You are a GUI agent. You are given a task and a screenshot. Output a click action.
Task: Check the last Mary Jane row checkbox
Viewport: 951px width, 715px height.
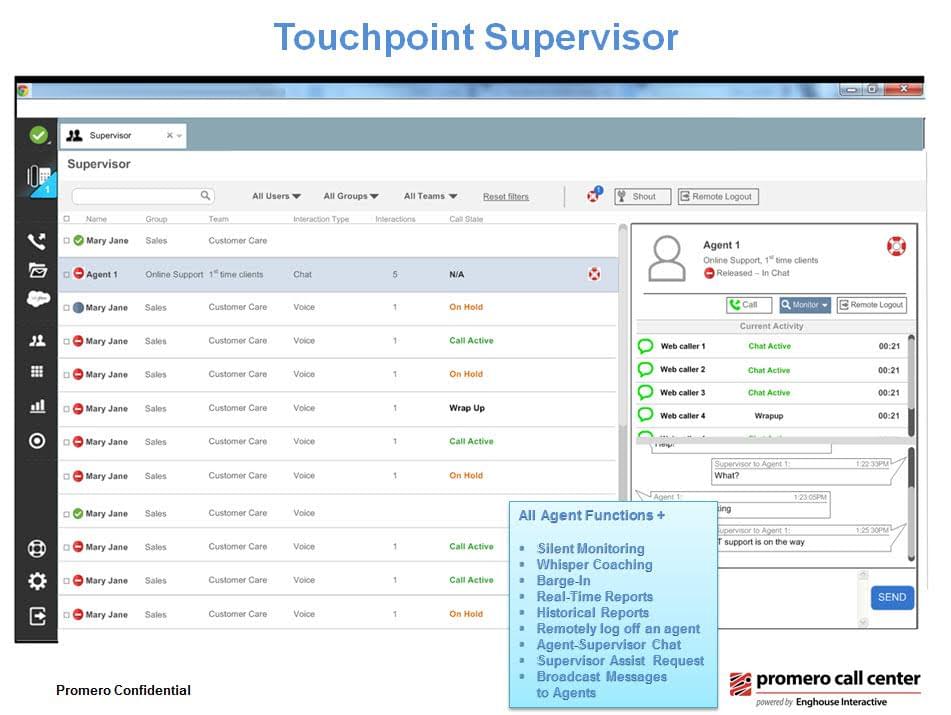click(x=67, y=614)
